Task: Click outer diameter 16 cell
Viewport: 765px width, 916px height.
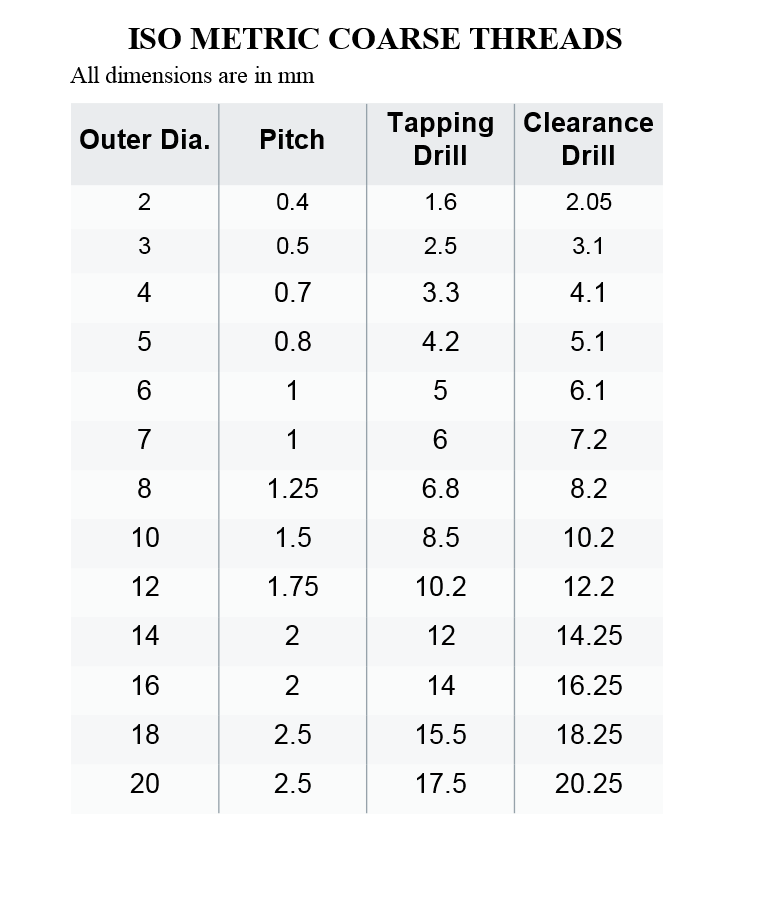Action: point(145,685)
